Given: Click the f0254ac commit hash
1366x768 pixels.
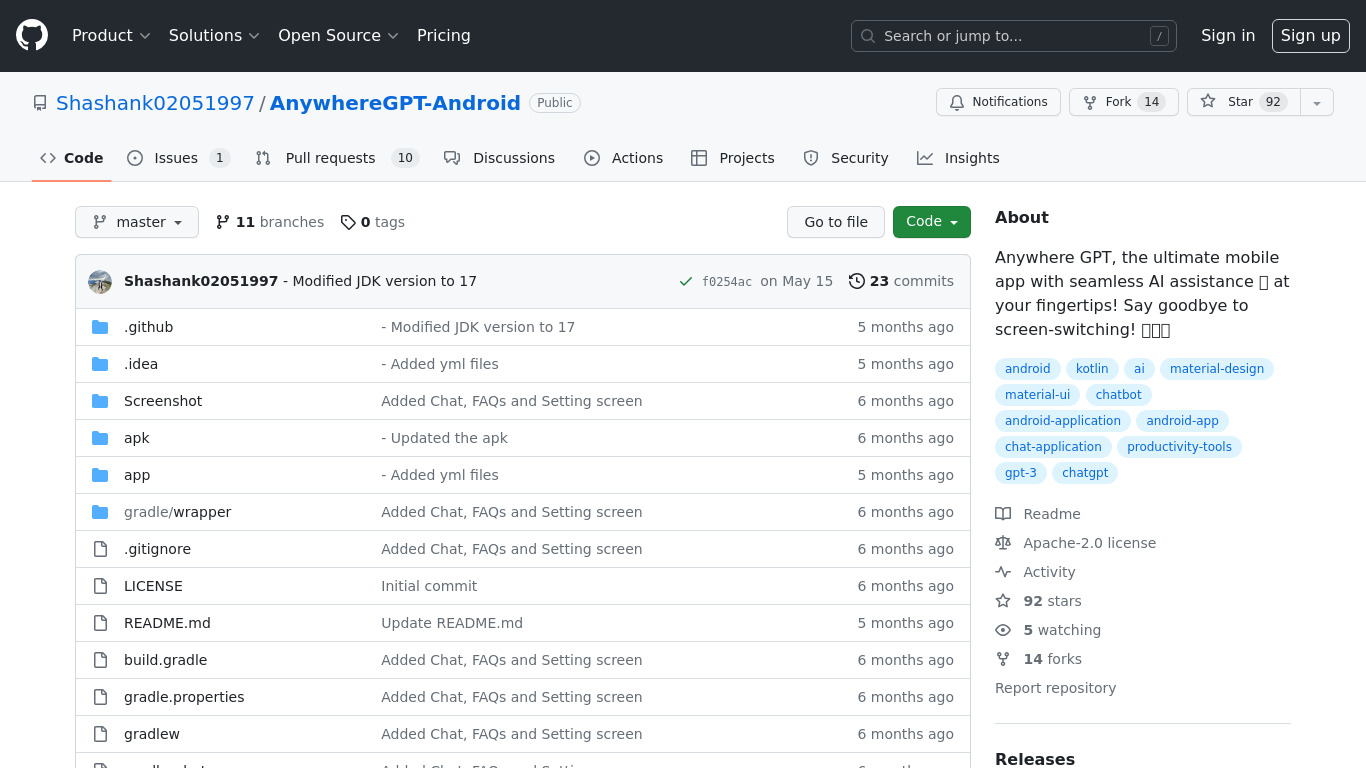Looking at the screenshot, I should coord(727,282).
